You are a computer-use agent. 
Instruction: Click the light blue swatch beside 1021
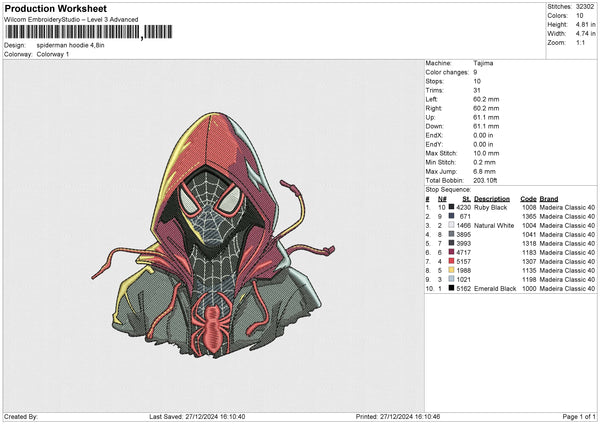[x=452, y=279]
